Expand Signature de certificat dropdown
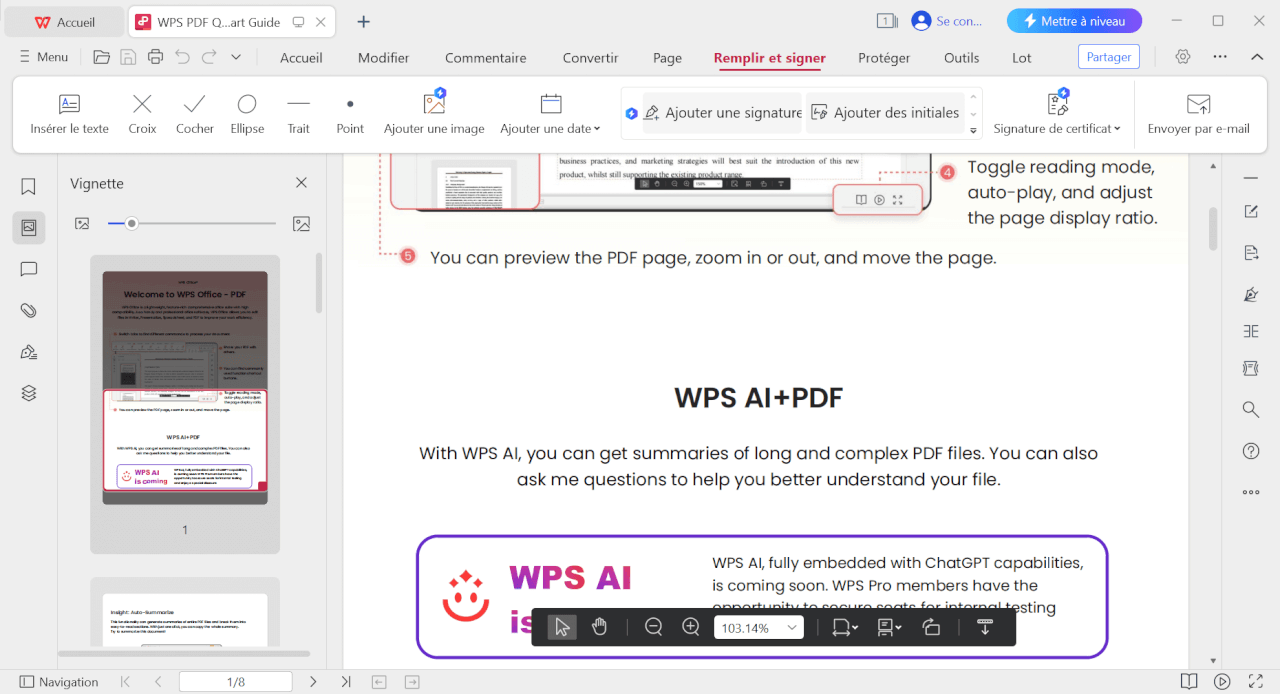This screenshot has height=694, width=1280. tap(1057, 114)
